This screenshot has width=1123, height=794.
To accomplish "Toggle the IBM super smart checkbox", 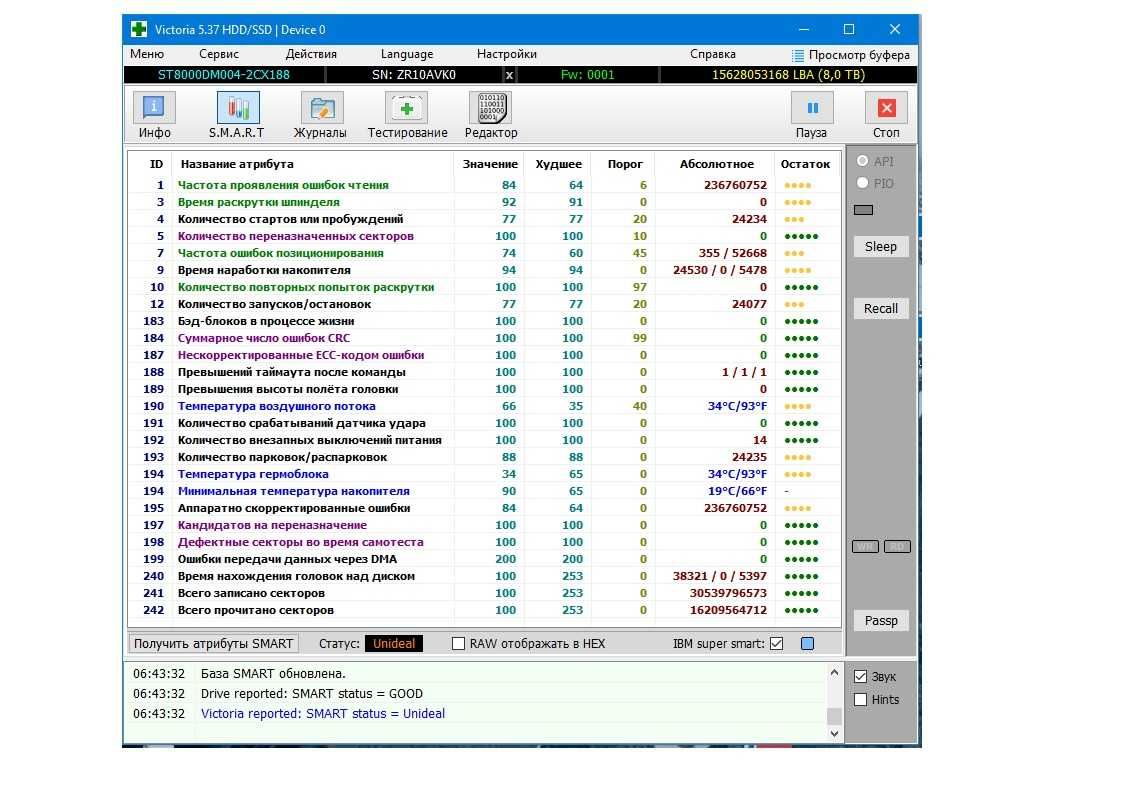I will click(x=776, y=644).
